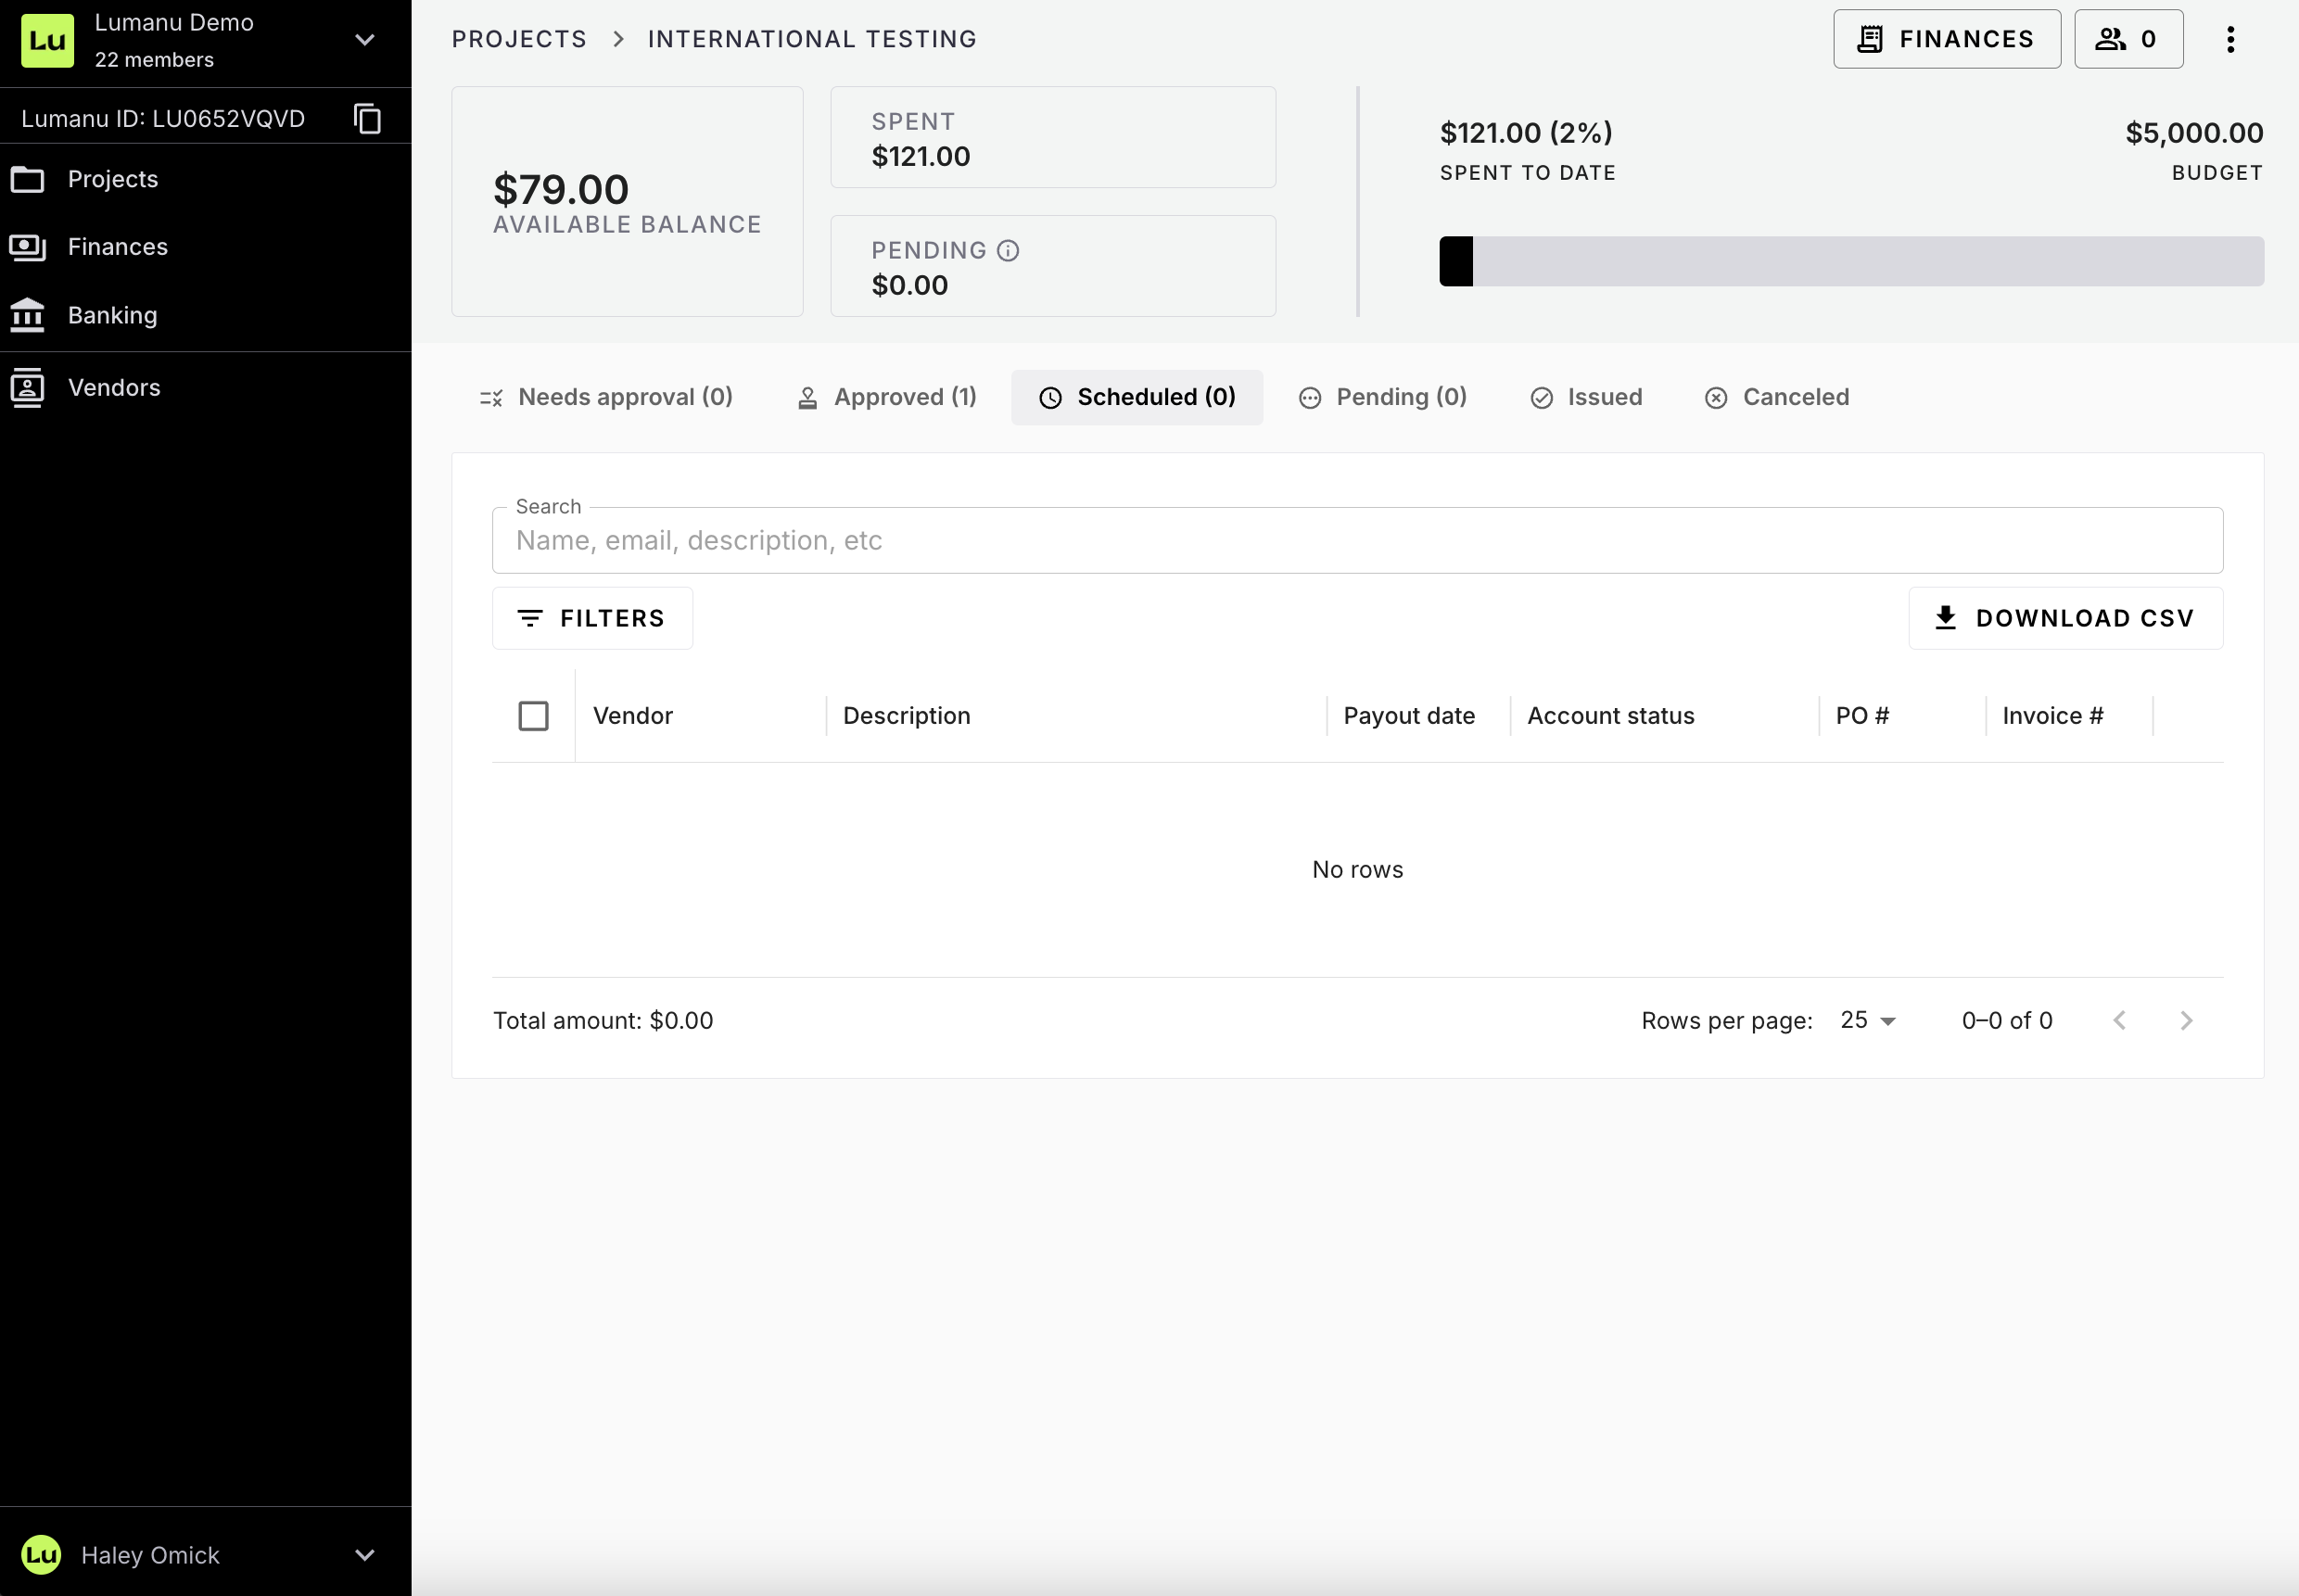Click into the Search input field

(x=1356, y=540)
